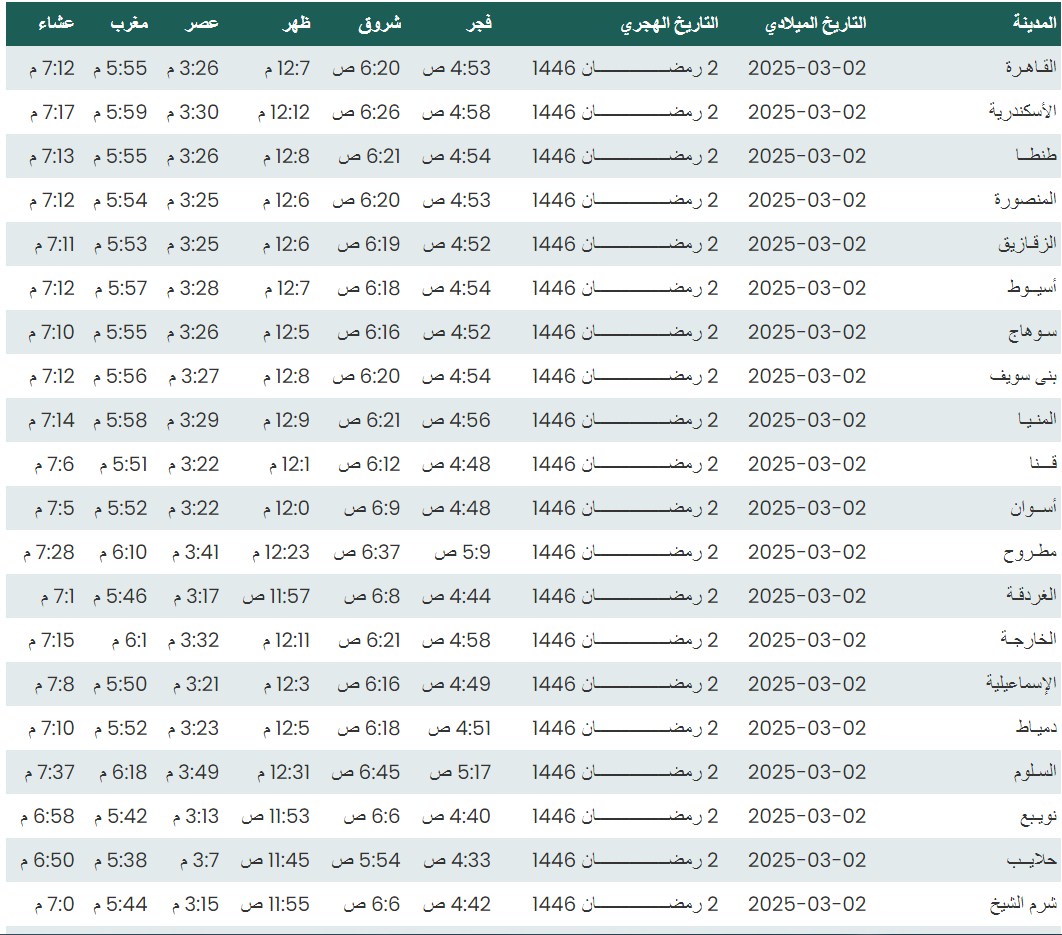Screen dimensions: 1062x935
Task: Select the Hijri date in دمياط row
Action: click(624, 728)
